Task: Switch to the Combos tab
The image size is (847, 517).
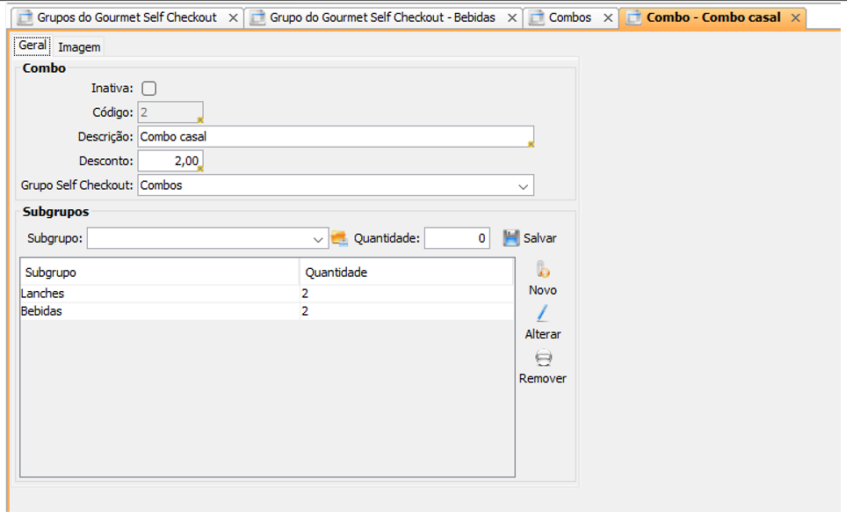Action: 570,18
